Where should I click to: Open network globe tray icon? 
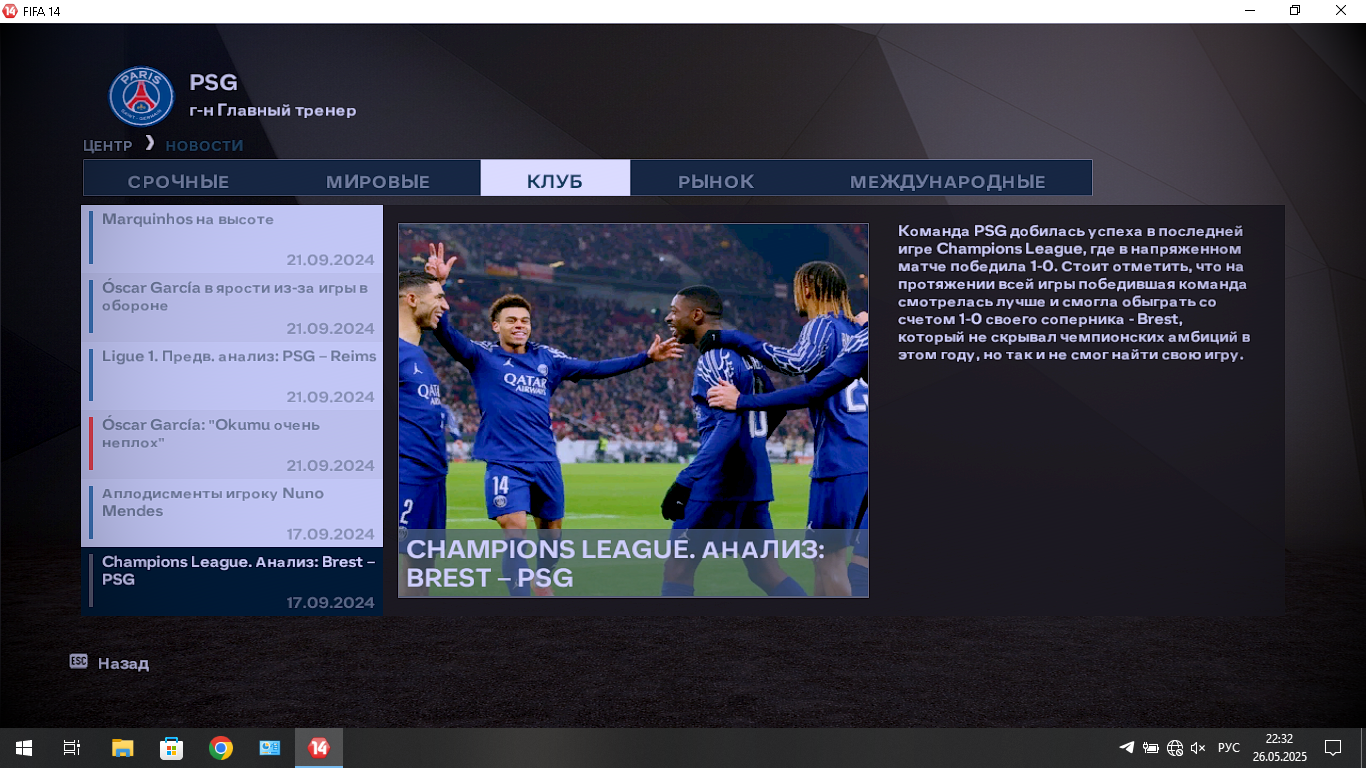pos(1175,748)
